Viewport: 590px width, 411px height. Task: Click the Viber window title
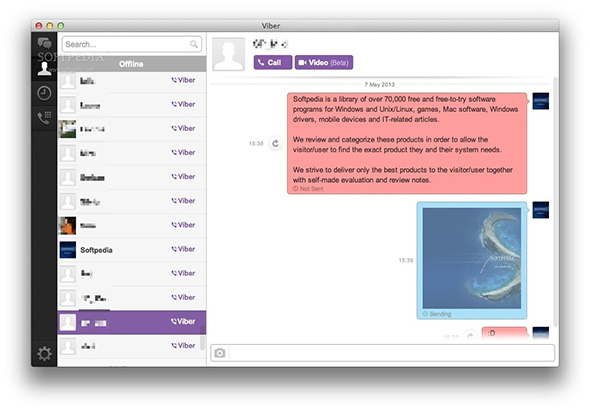[271, 26]
